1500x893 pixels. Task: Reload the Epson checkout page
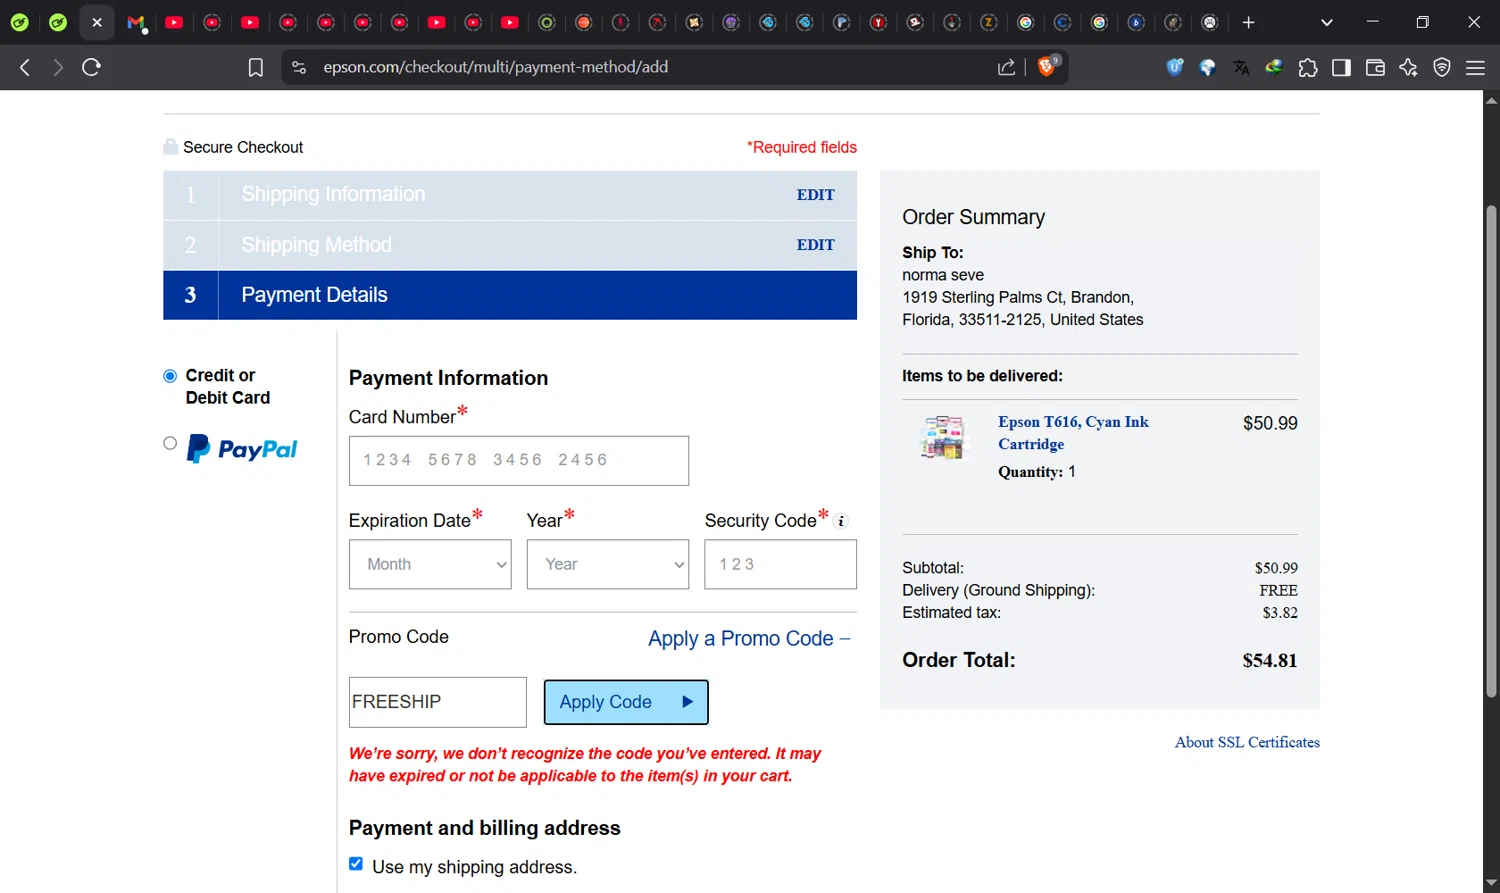point(92,67)
